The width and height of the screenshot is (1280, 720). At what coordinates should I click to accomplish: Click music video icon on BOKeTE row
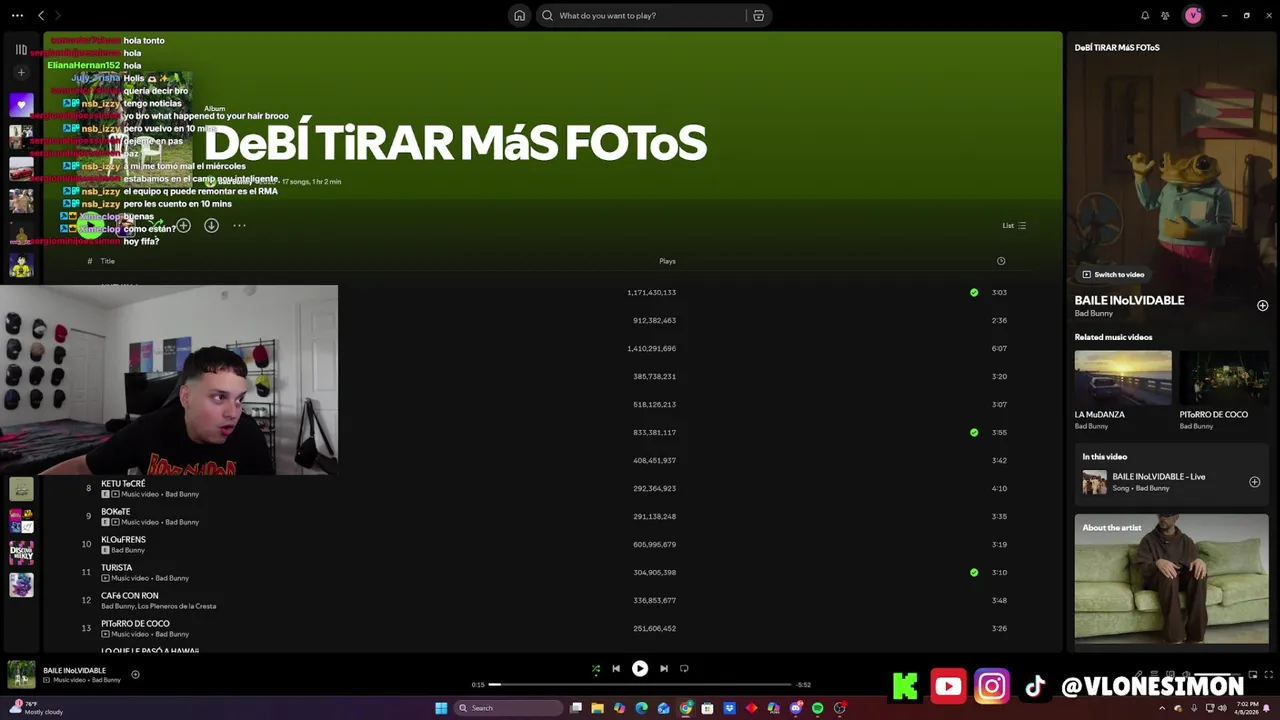(x=115, y=522)
